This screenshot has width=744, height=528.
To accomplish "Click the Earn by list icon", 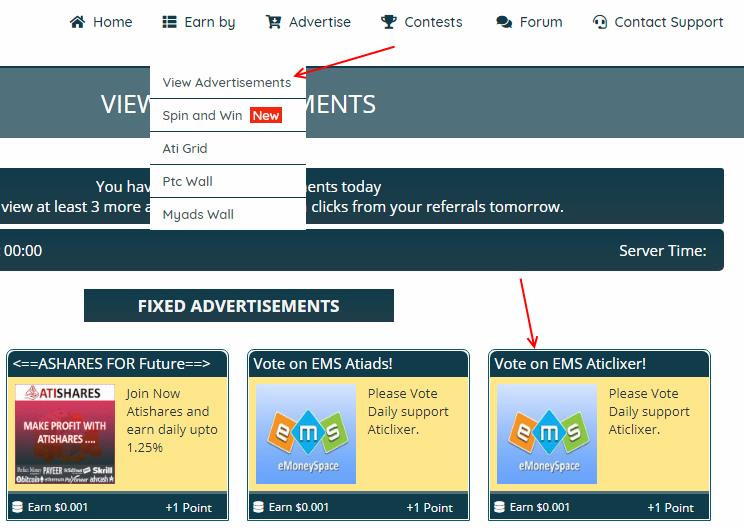I will (169, 22).
